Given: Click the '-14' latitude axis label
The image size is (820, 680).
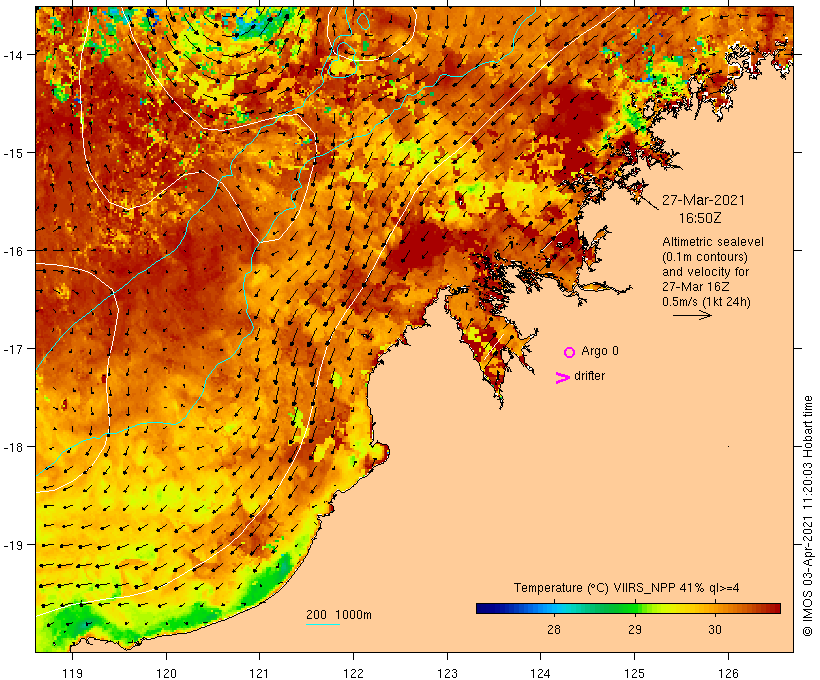Looking at the screenshot, I should point(12,54).
